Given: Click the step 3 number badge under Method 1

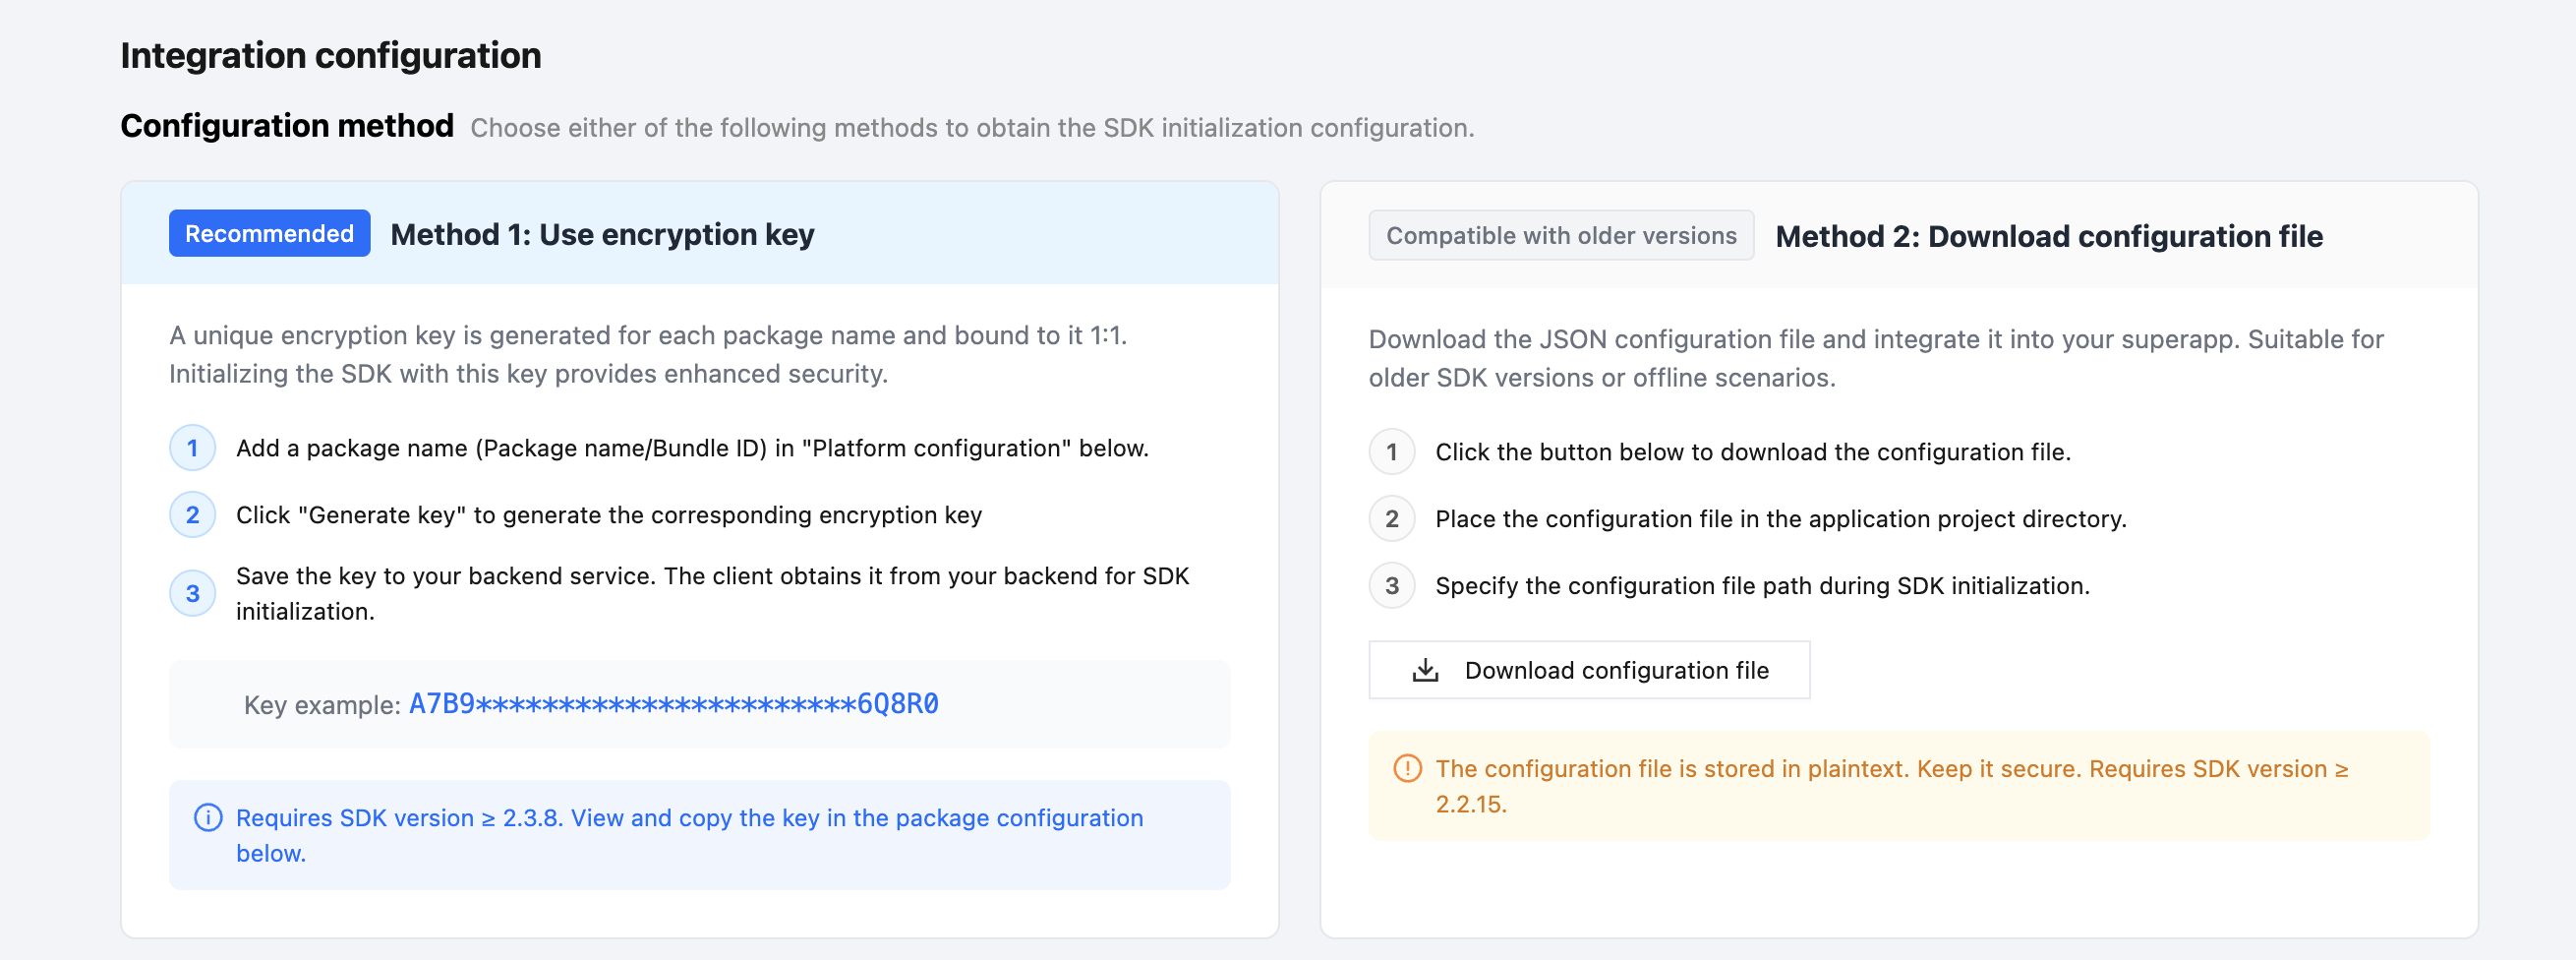Looking at the screenshot, I should click(192, 594).
